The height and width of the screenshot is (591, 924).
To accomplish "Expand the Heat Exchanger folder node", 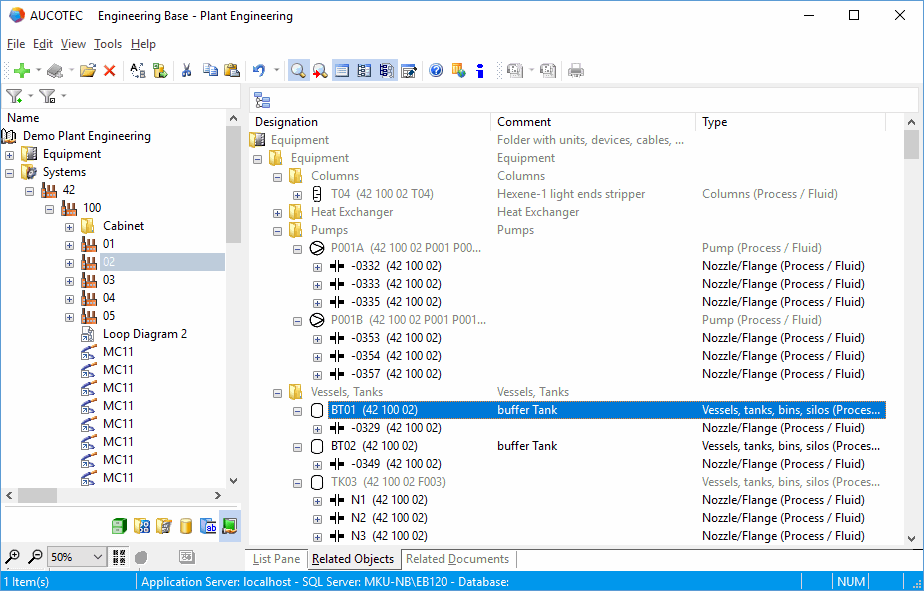I will coord(277,213).
